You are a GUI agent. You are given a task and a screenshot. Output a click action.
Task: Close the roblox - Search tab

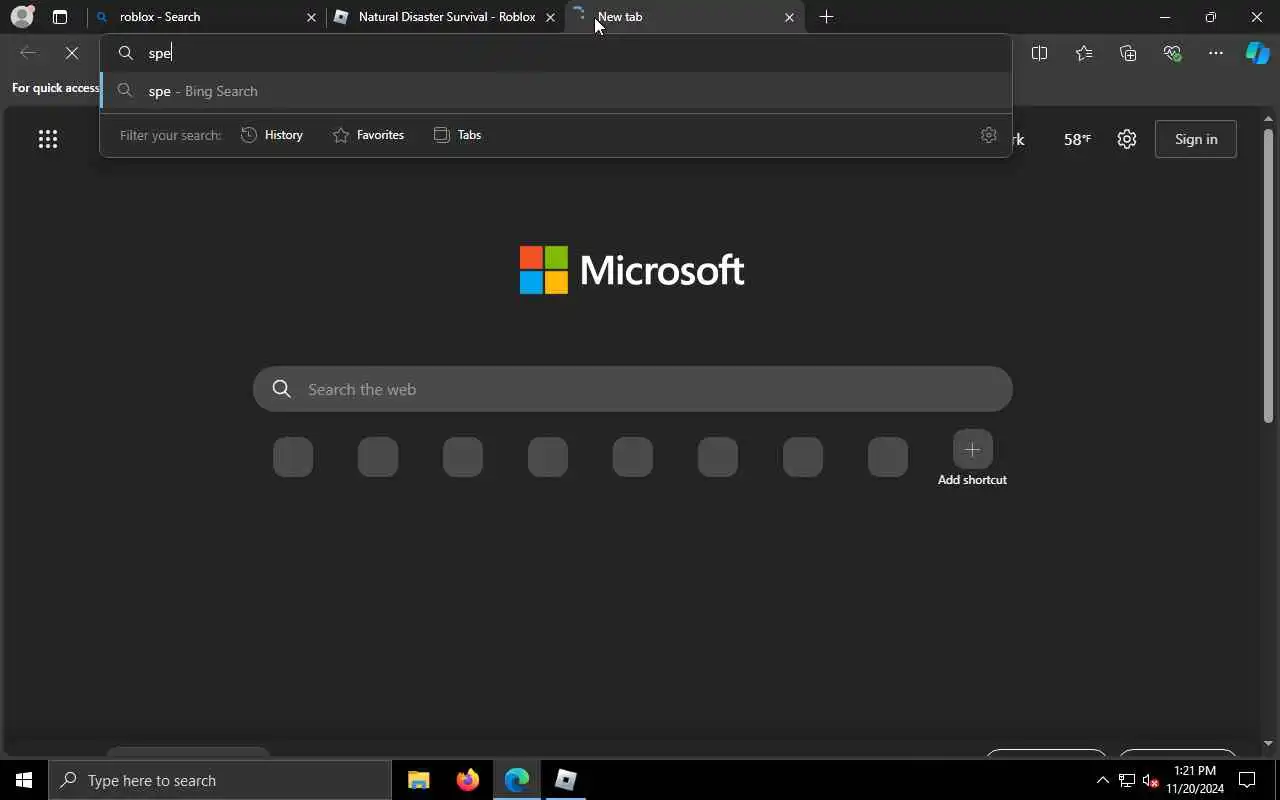pos(311,17)
